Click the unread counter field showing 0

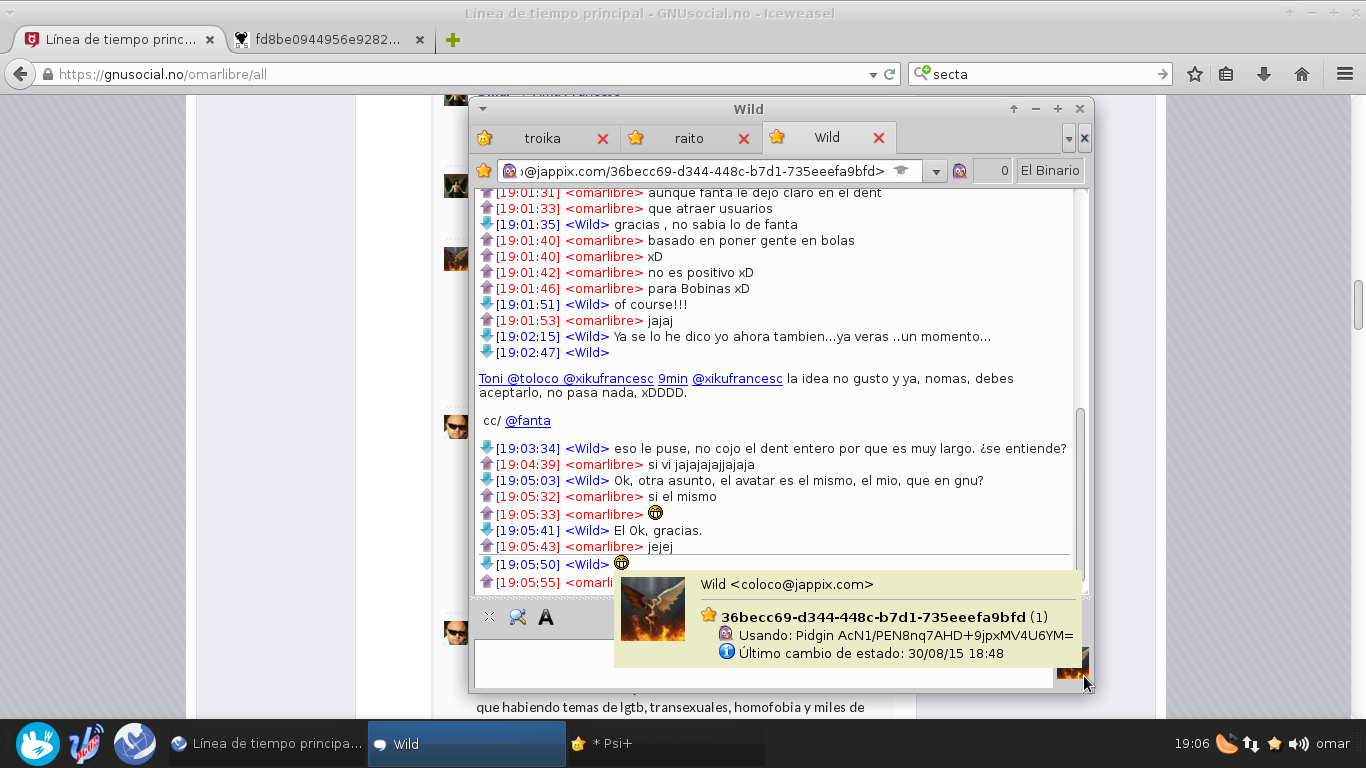992,171
